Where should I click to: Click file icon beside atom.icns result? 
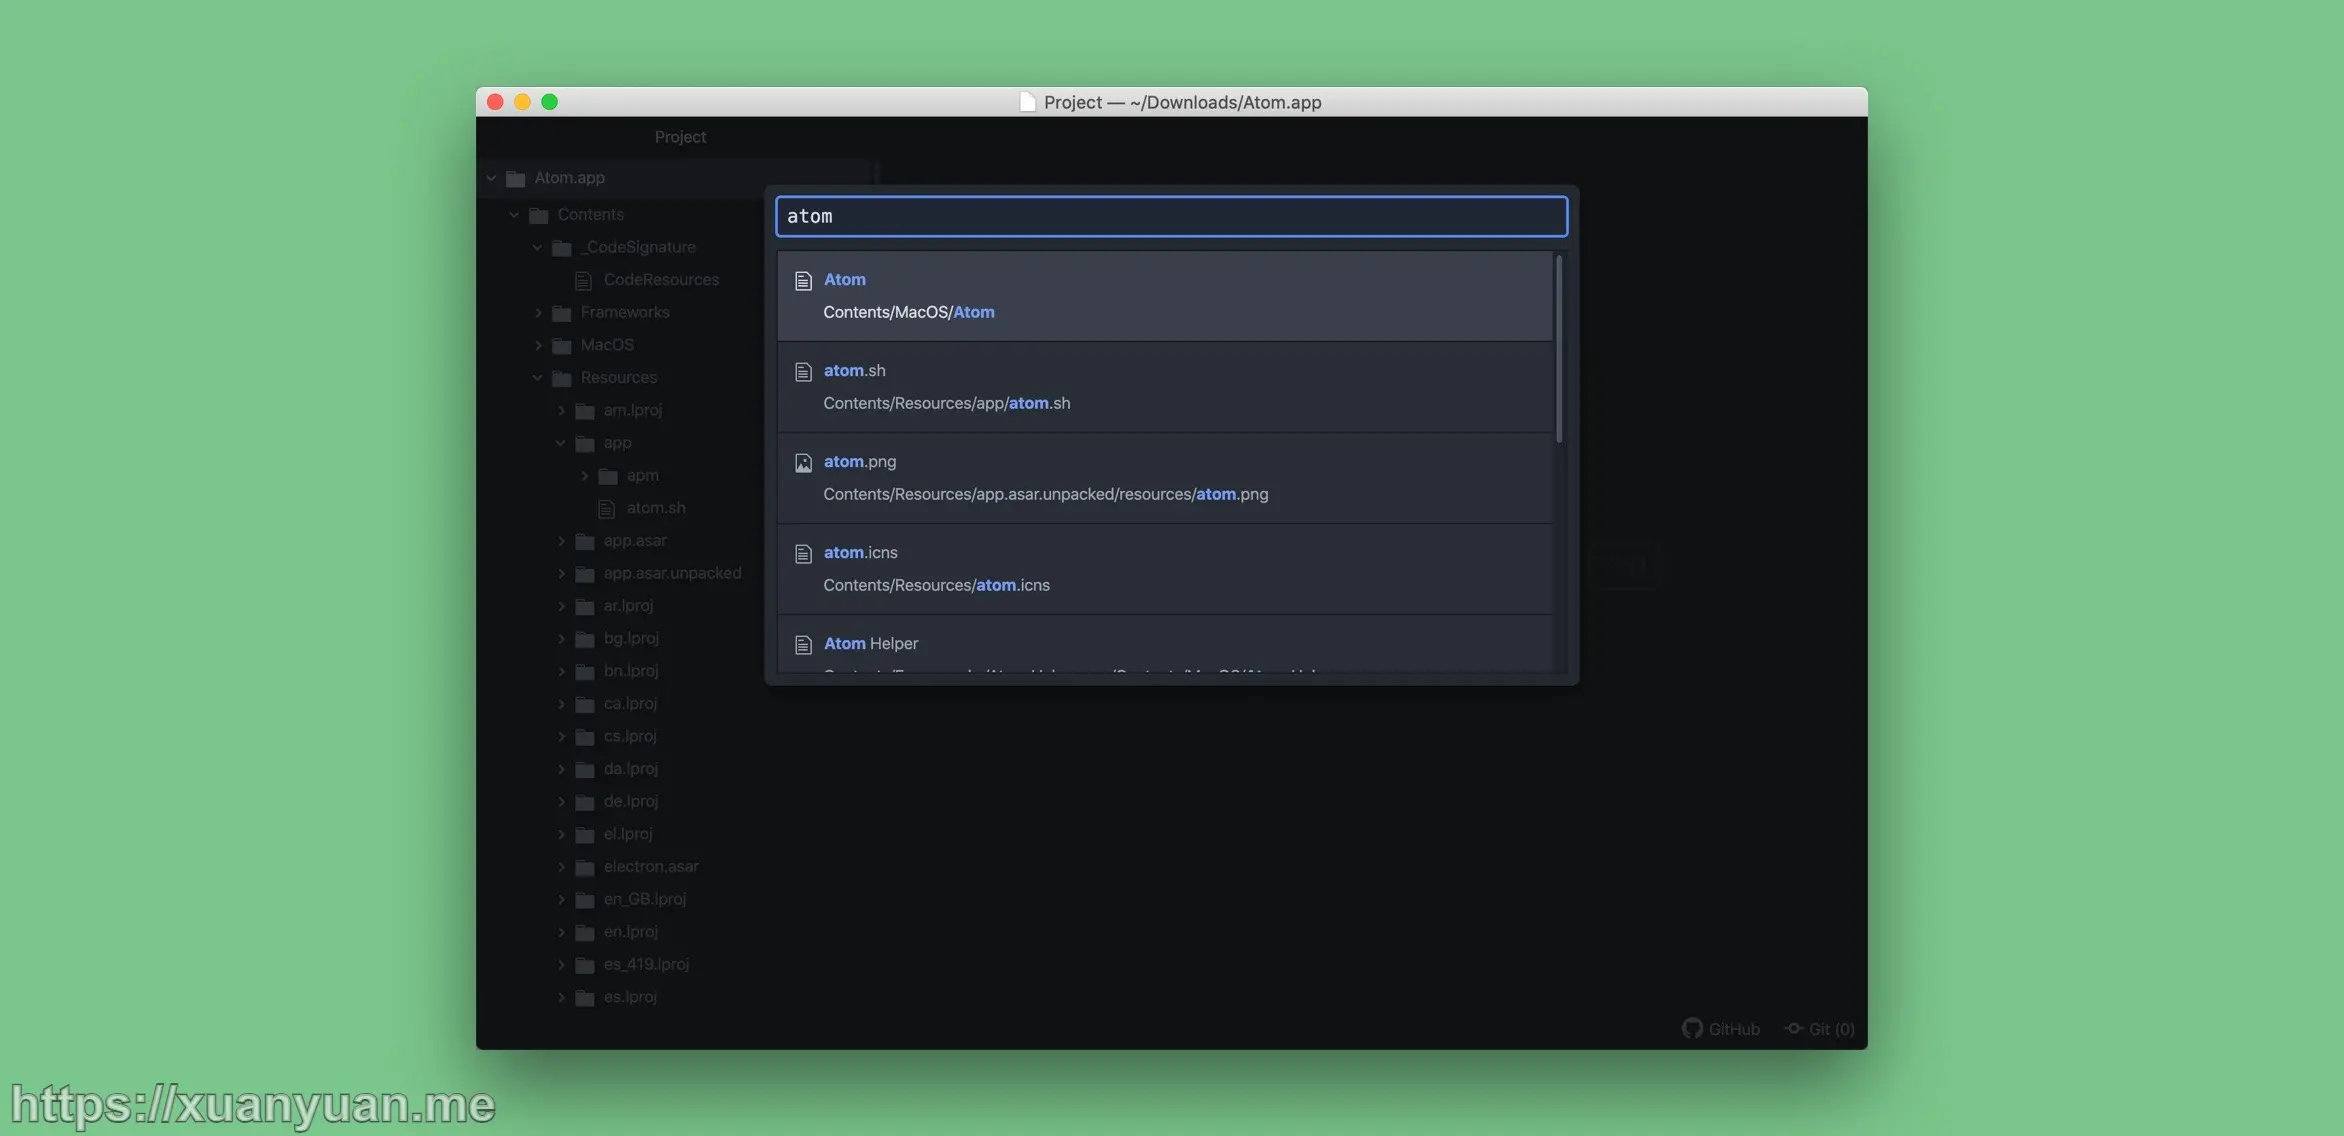point(803,554)
